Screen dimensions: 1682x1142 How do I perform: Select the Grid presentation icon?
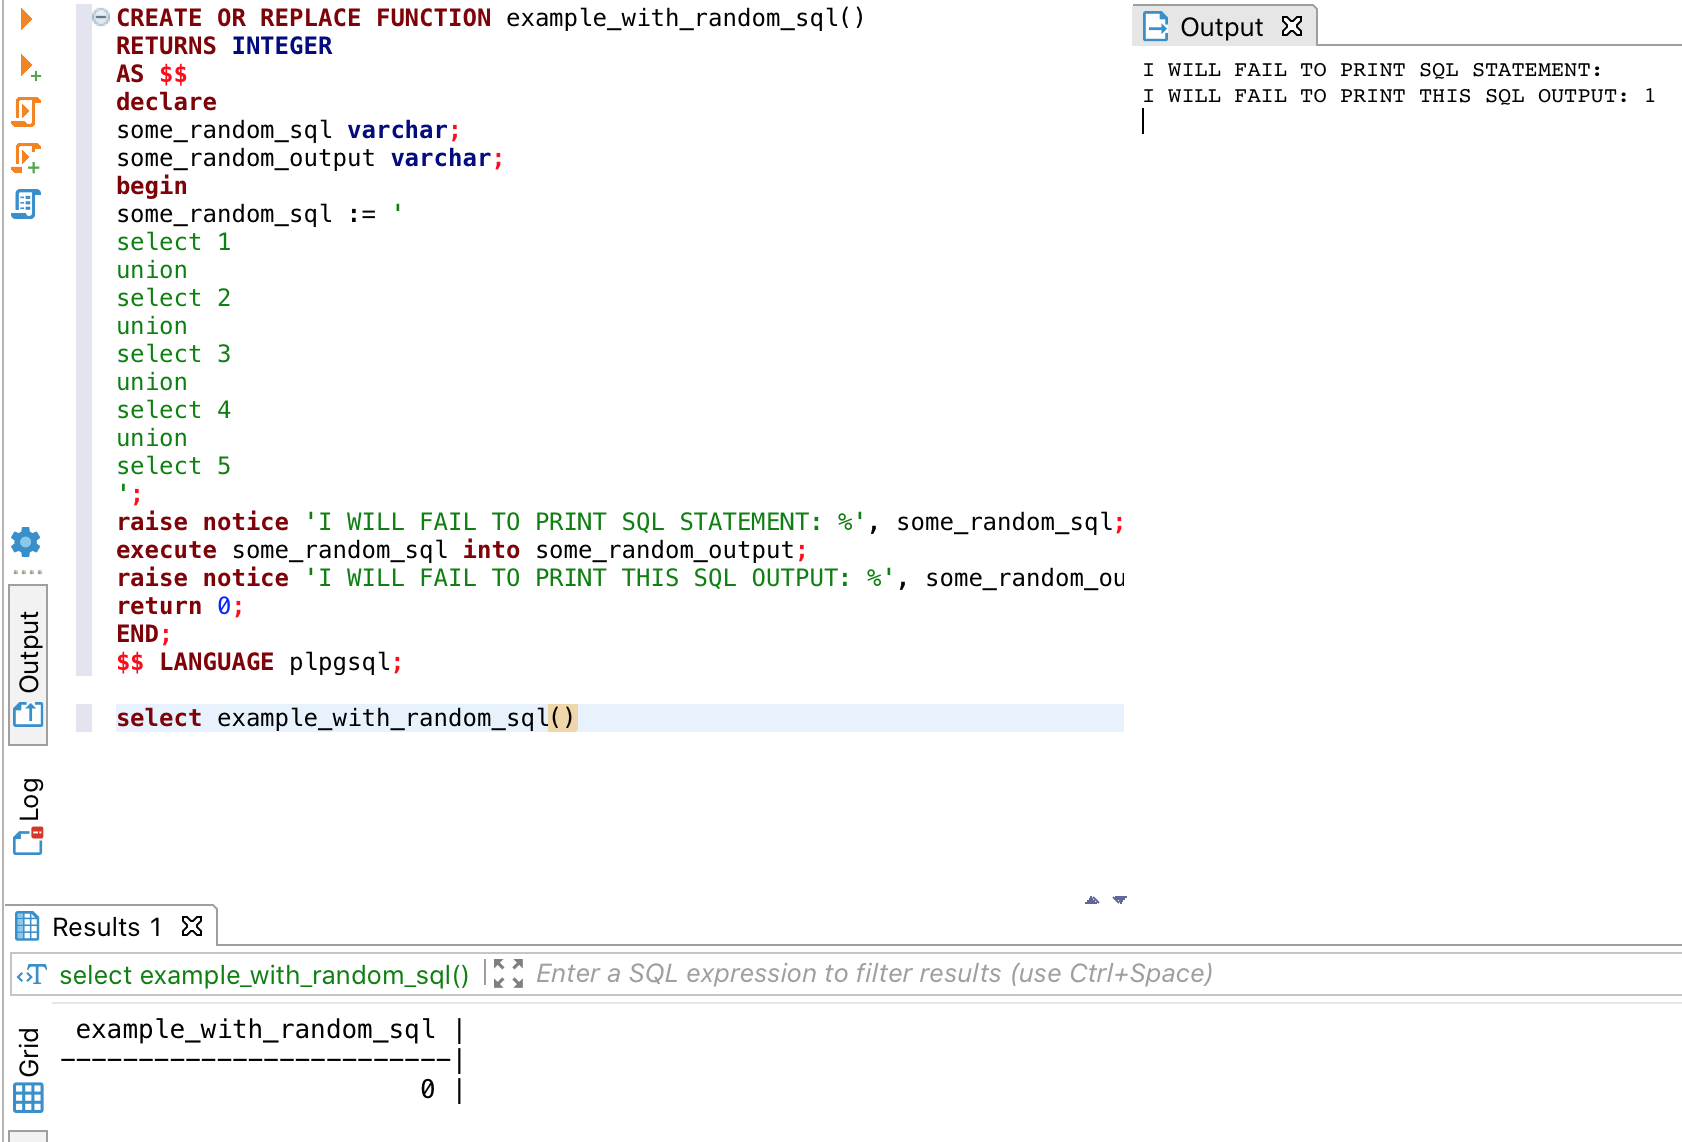28,1097
